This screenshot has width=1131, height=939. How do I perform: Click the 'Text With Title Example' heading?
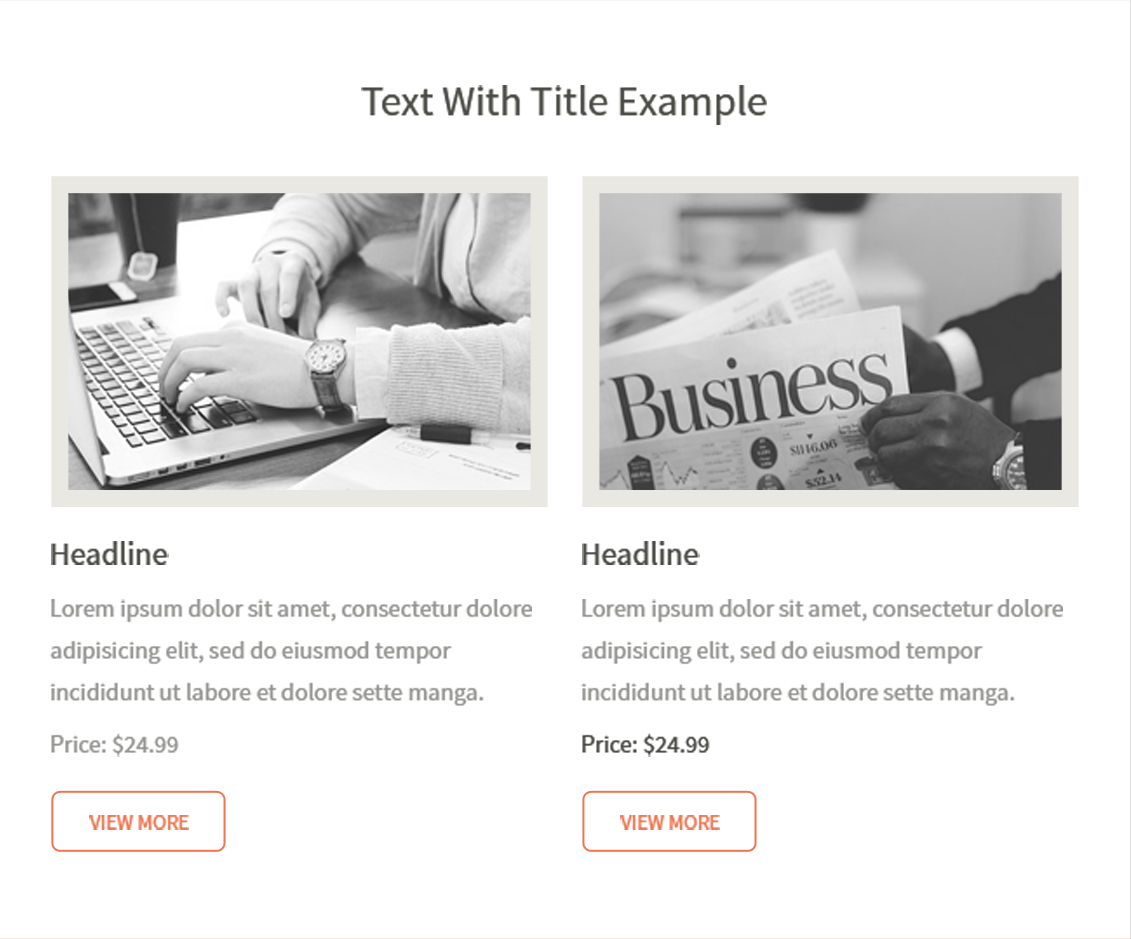(x=564, y=102)
